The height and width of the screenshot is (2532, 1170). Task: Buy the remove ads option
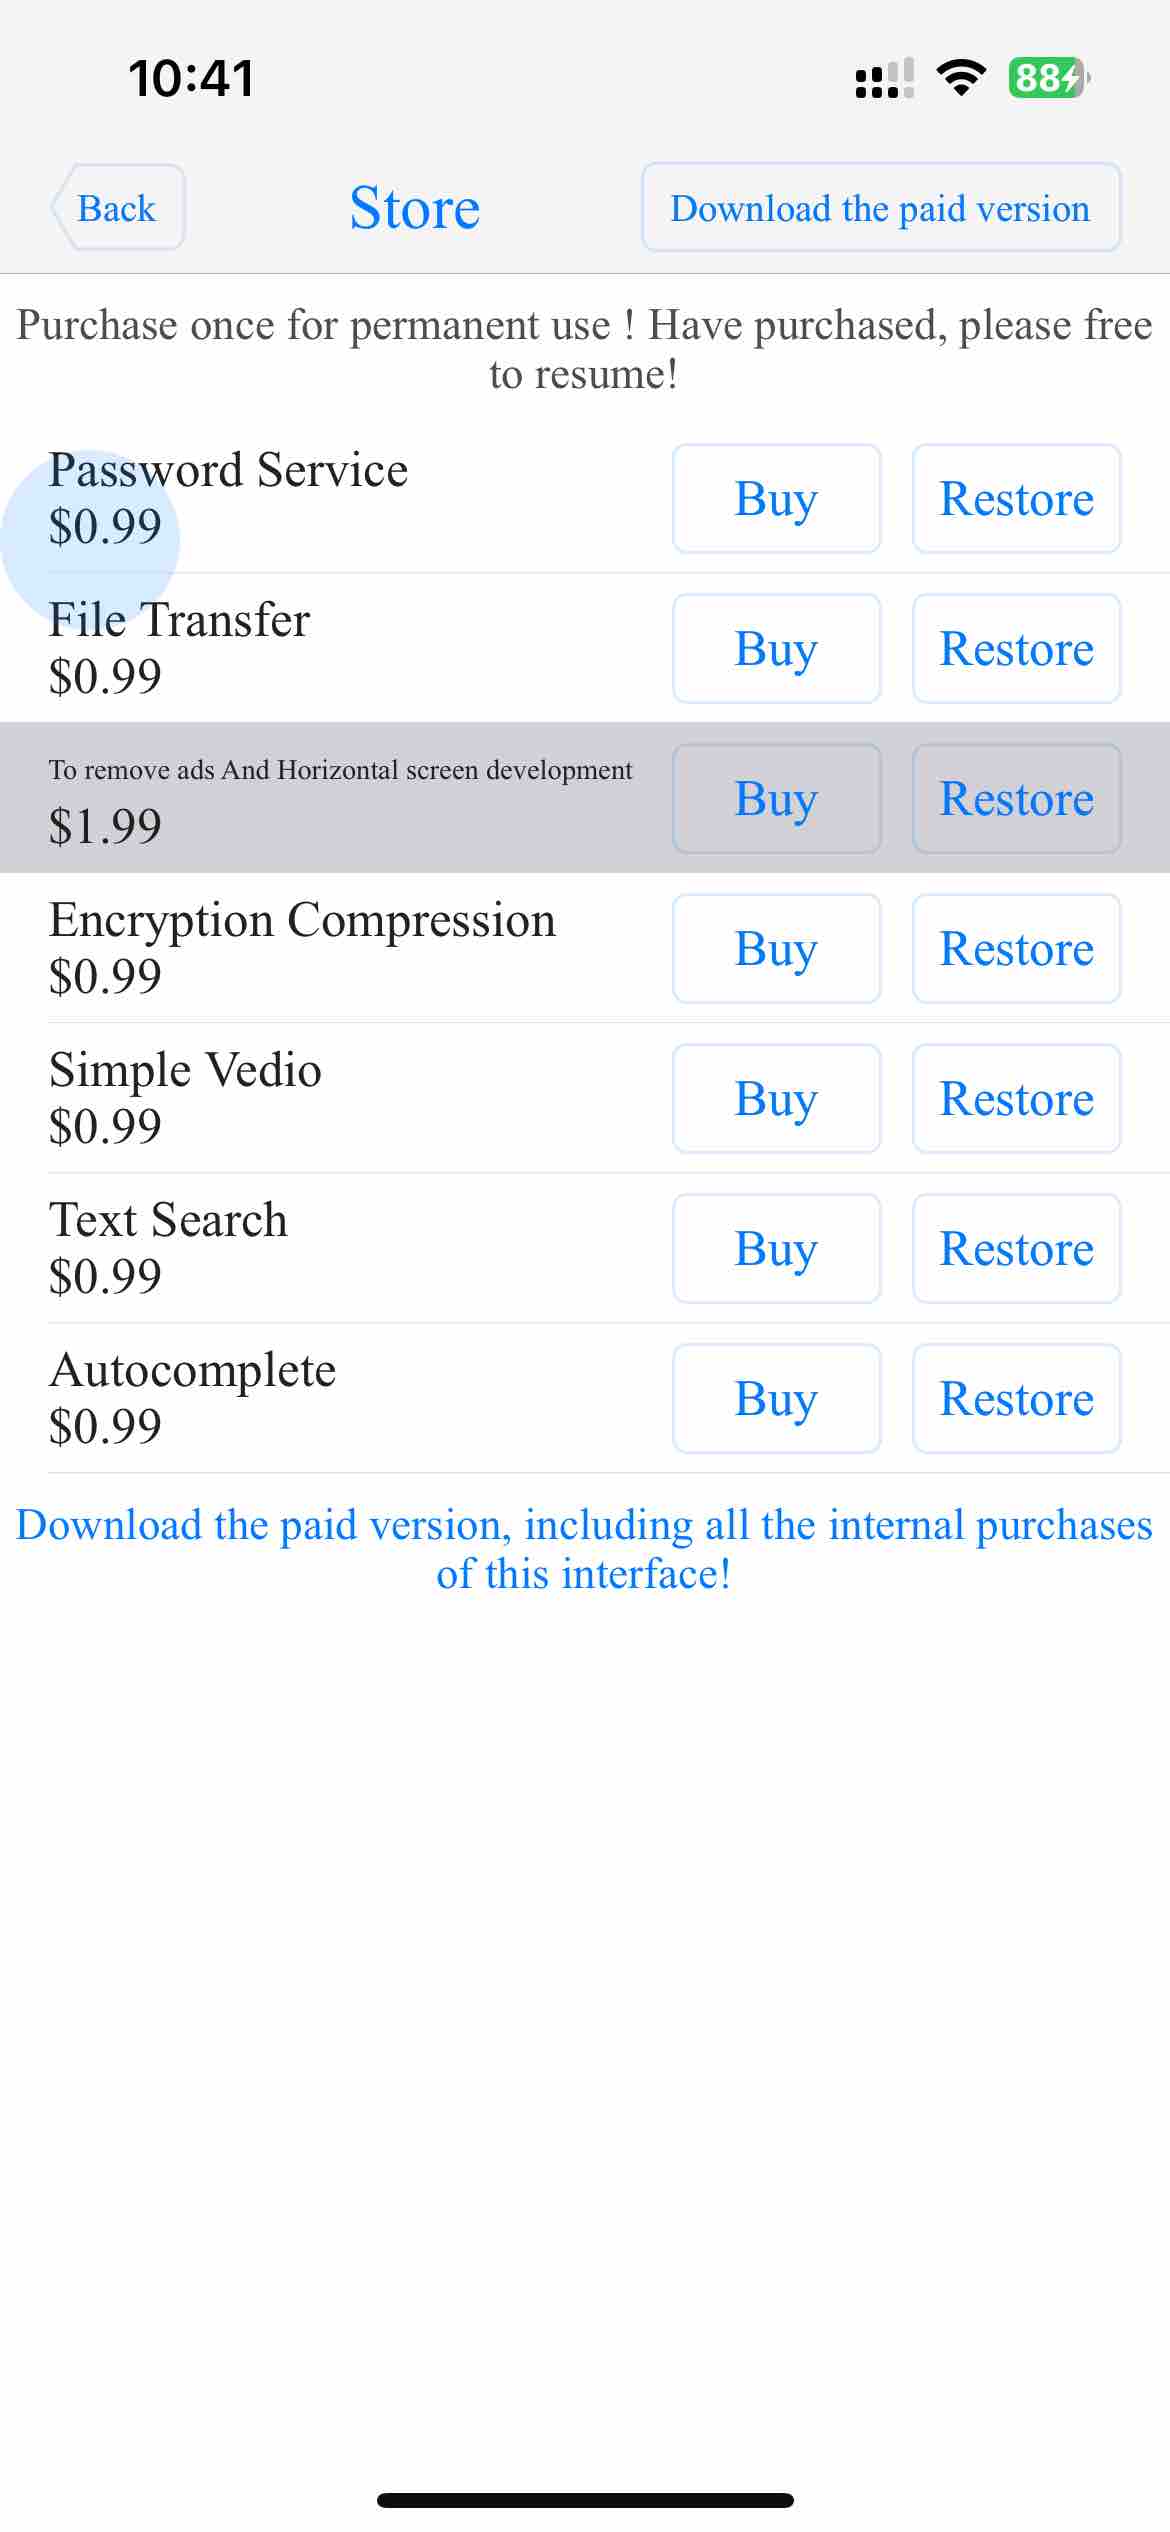tap(776, 798)
